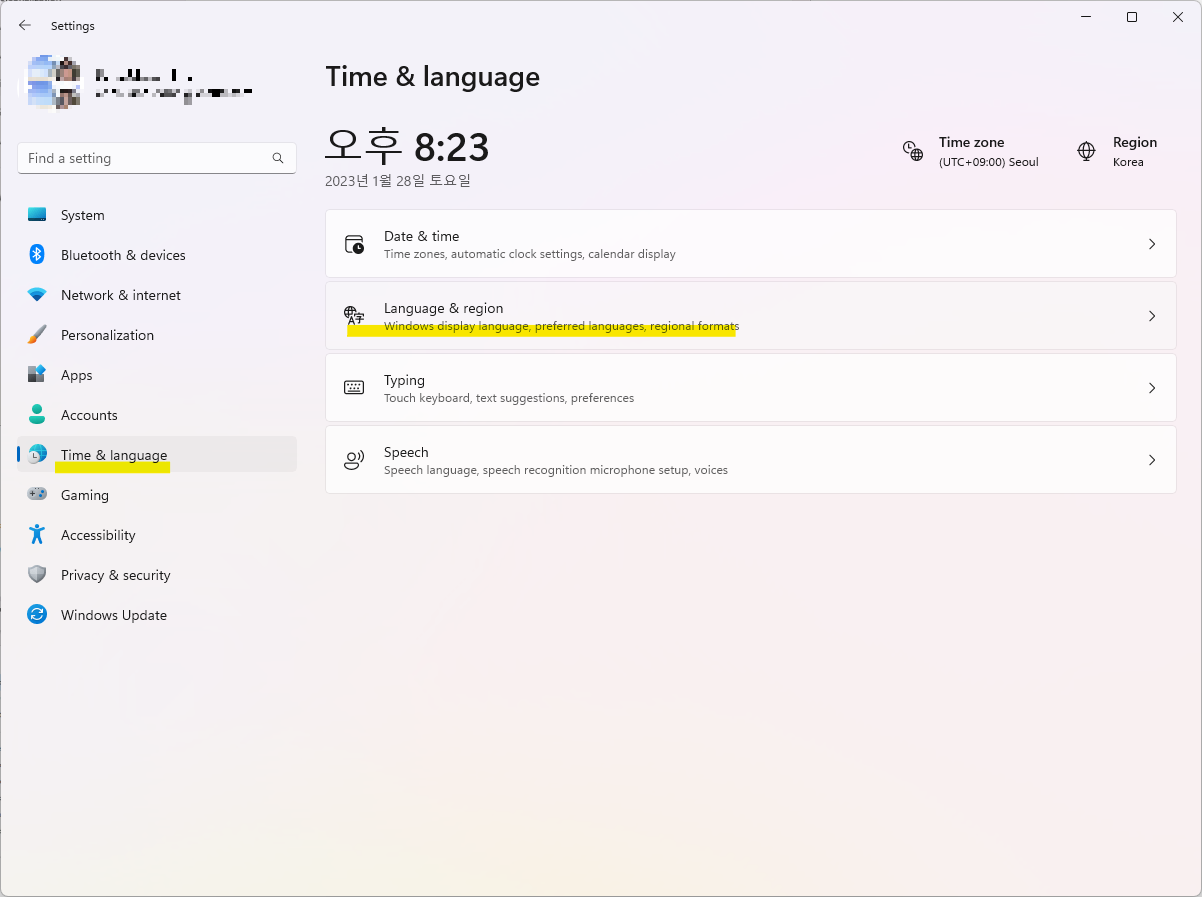Click the back arrow in the title bar

25,26
